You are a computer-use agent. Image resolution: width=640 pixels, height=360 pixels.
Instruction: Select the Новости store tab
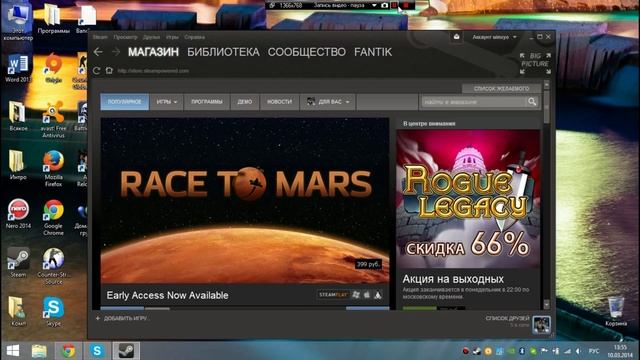pos(279,102)
